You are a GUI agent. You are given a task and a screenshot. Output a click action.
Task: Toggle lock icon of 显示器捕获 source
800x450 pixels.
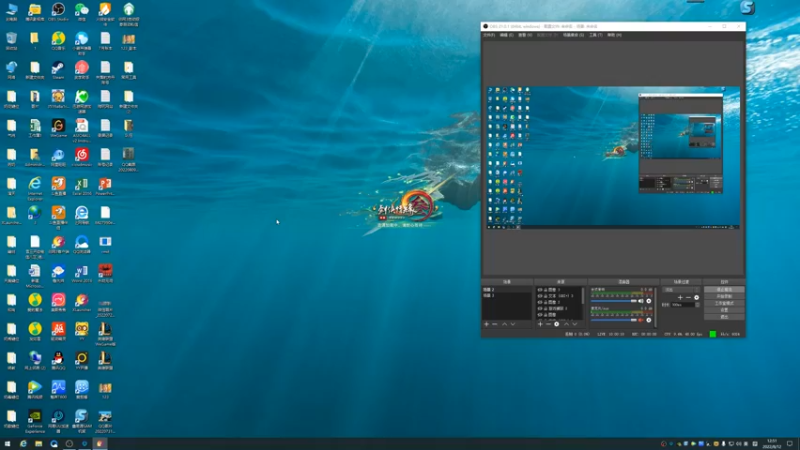coord(545,308)
